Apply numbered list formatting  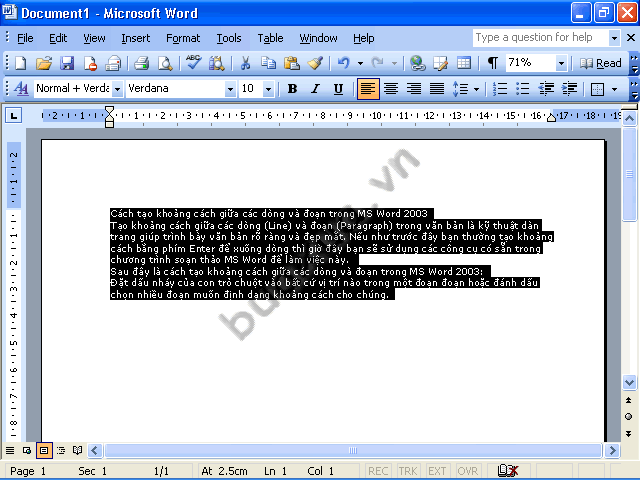(500, 89)
